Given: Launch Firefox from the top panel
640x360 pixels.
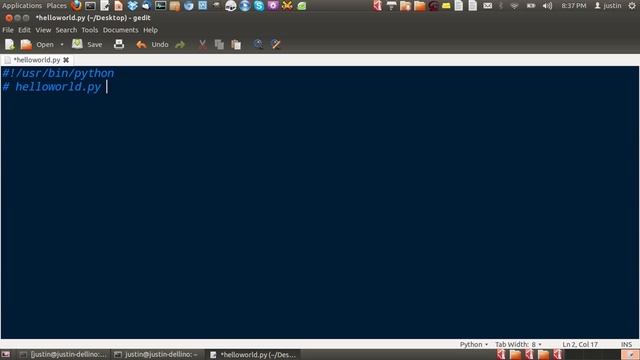Looking at the screenshot, I should click(76, 6).
